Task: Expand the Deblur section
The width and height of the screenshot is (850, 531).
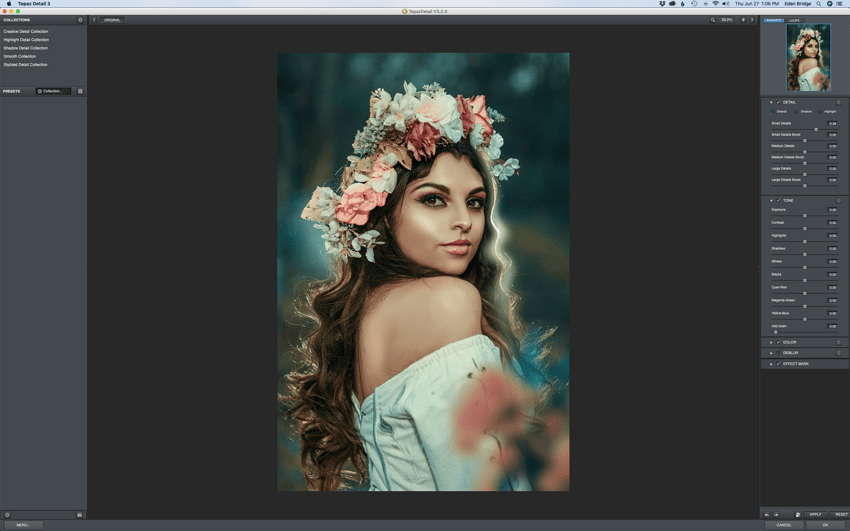Action: [771, 353]
